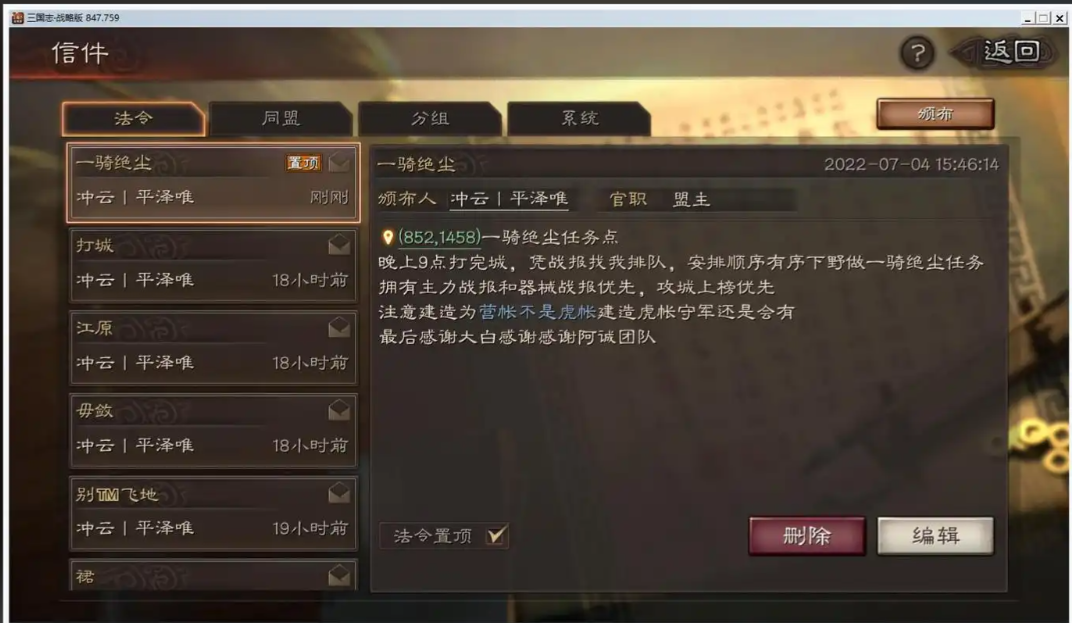Toggle the 法令置顶 checkbox

(496, 535)
